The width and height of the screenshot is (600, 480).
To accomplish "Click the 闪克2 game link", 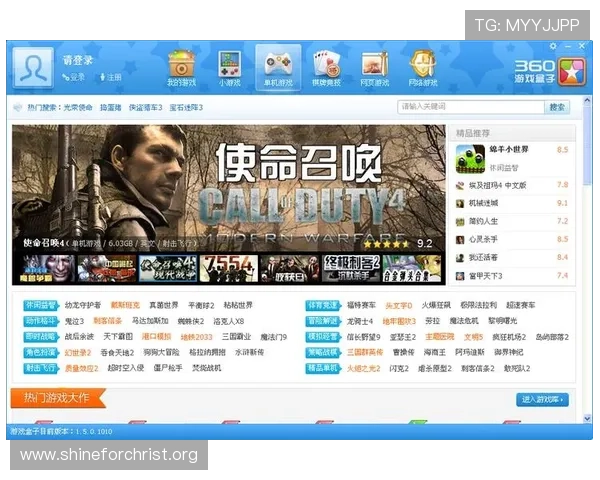I will tap(399, 368).
